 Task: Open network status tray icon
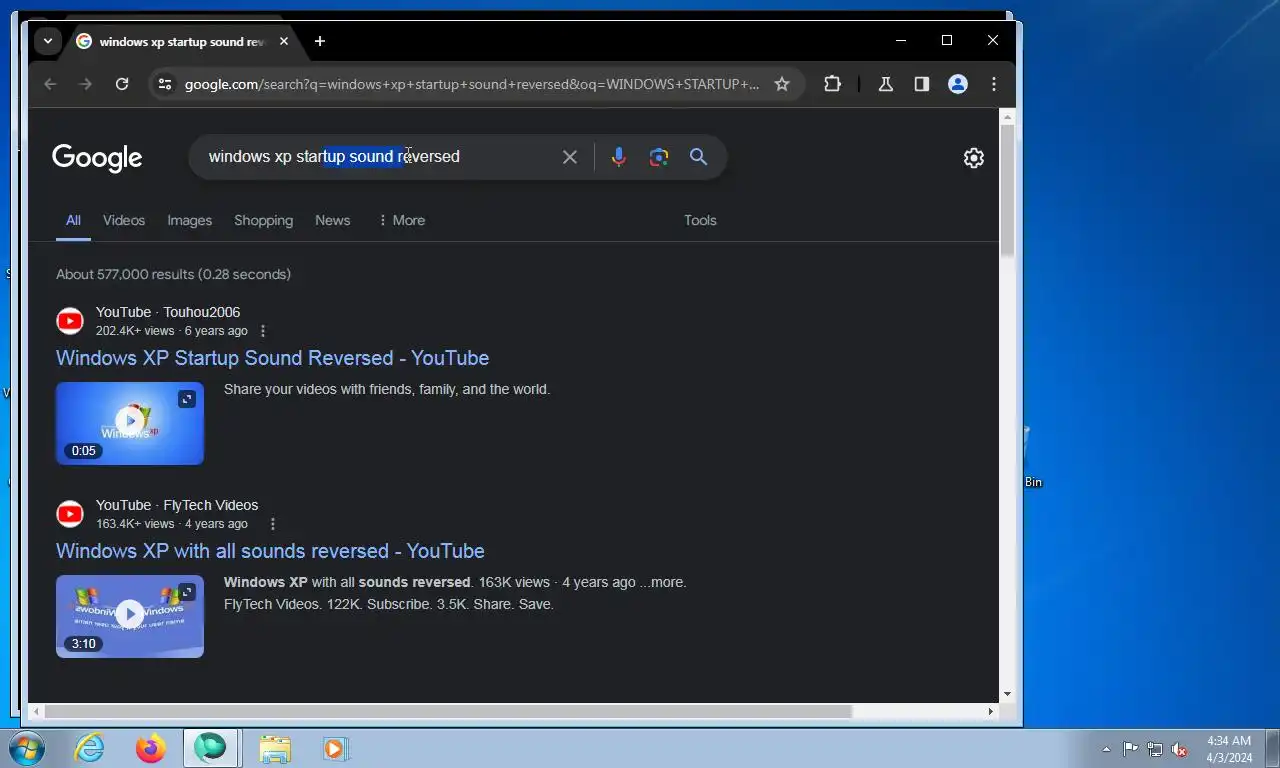click(1155, 749)
